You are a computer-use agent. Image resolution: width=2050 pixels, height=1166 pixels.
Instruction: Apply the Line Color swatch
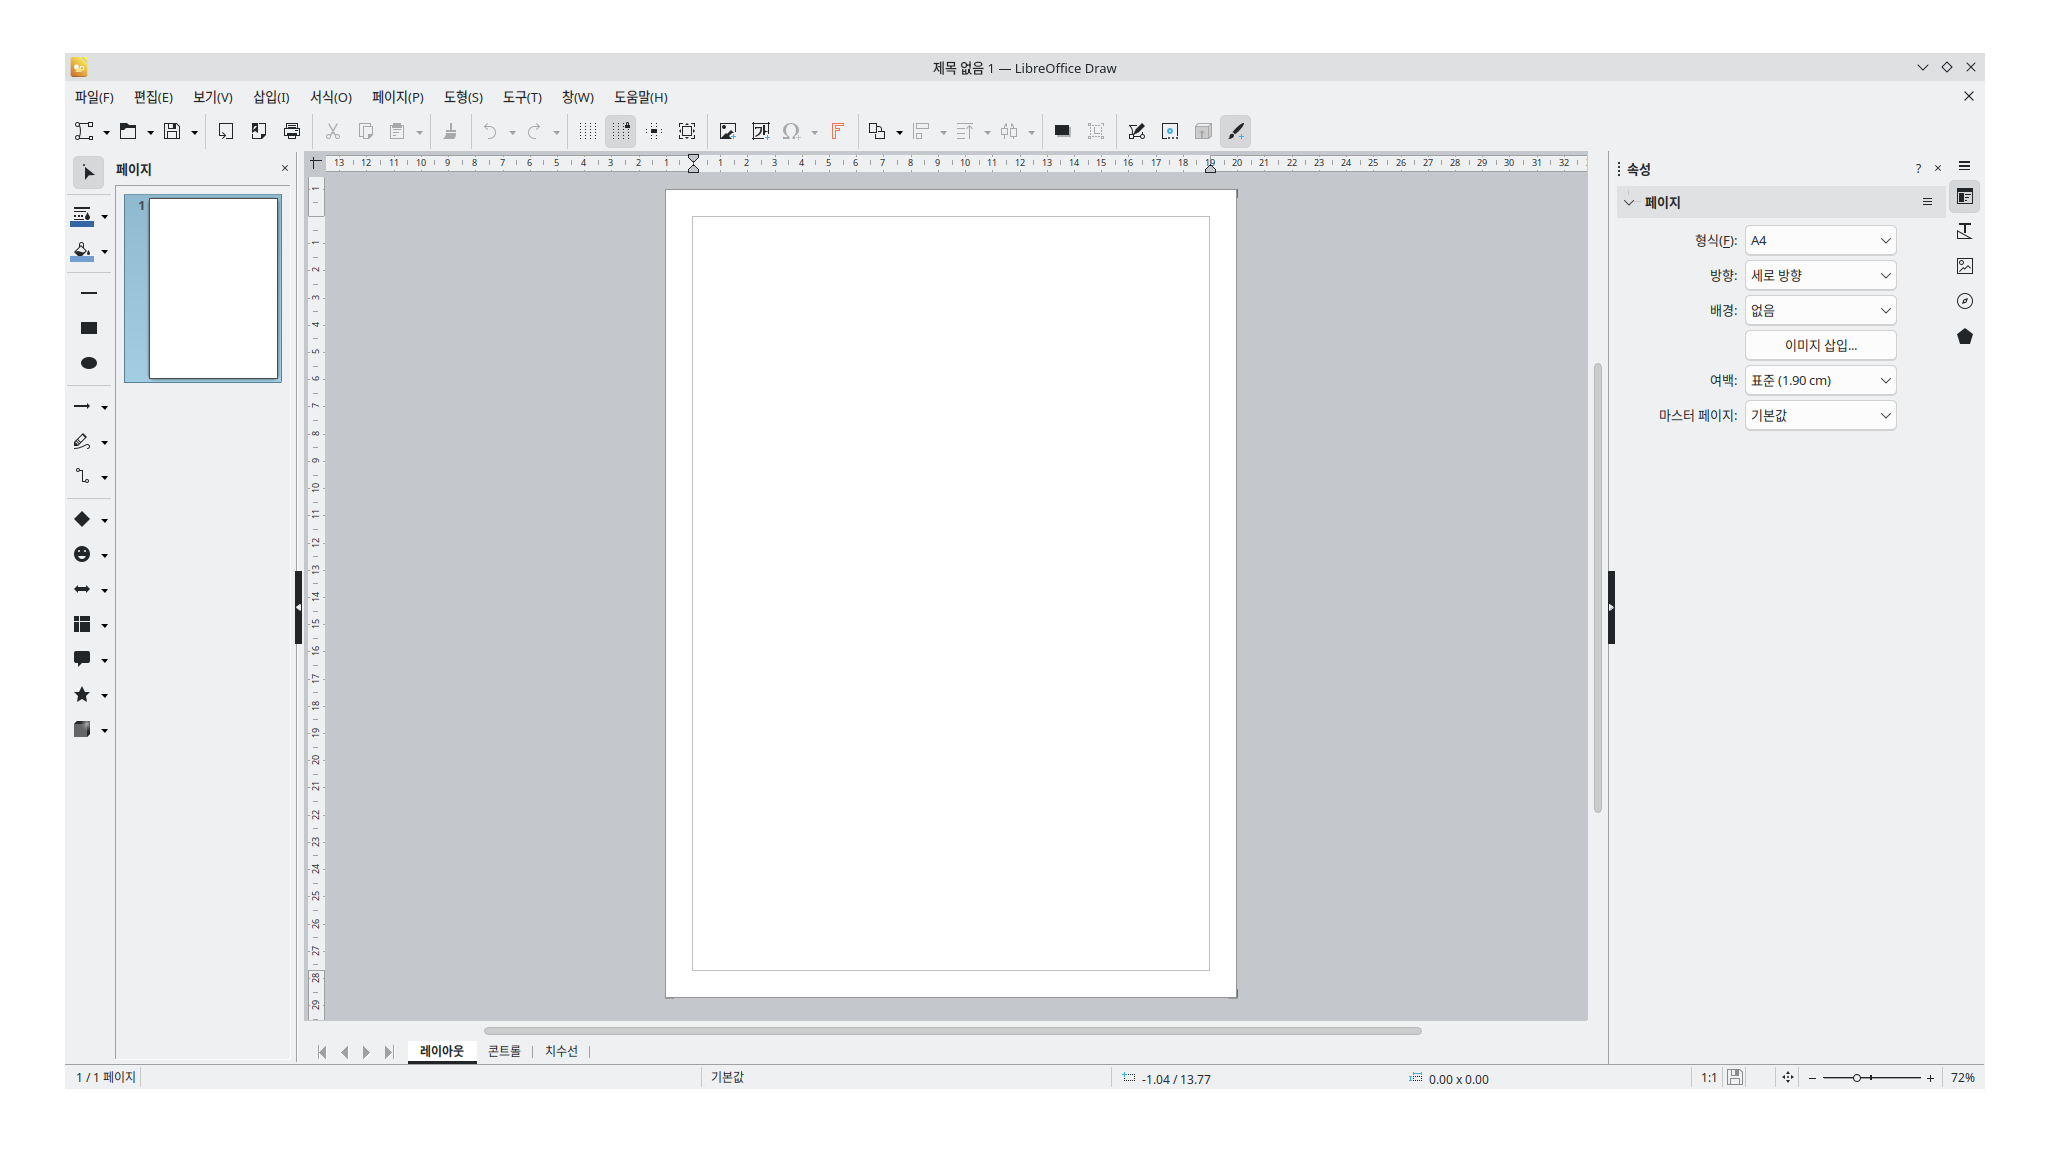point(82,217)
